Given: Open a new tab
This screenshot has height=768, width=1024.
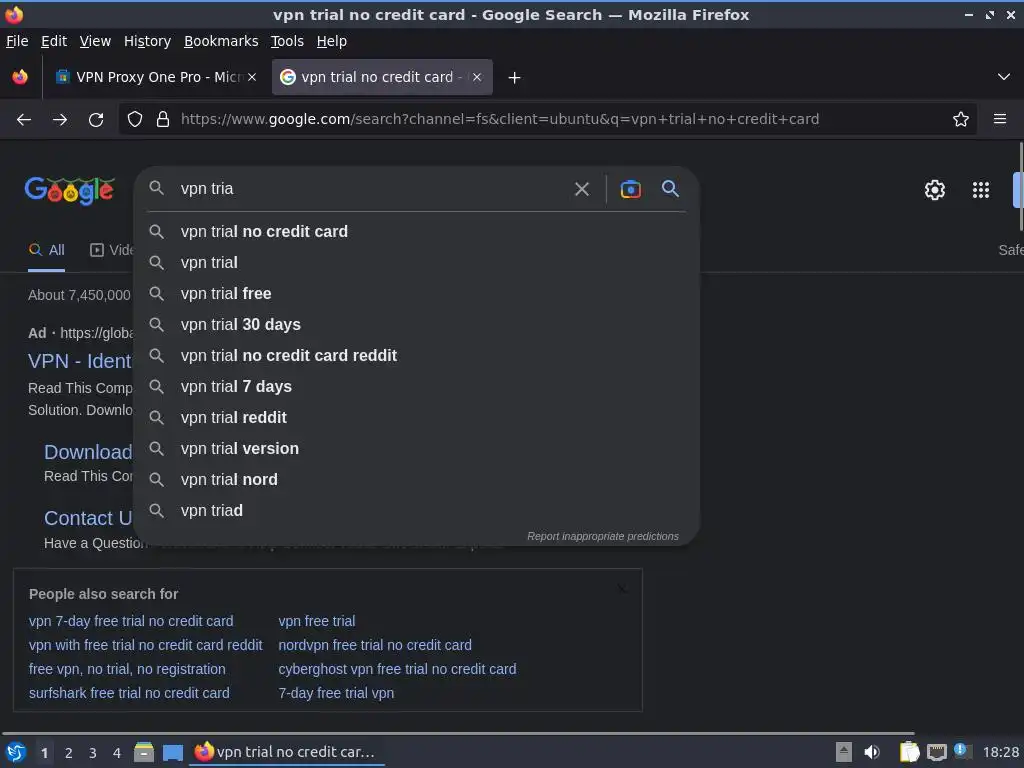Looking at the screenshot, I should pyautogui.click(x=515, y=78).
